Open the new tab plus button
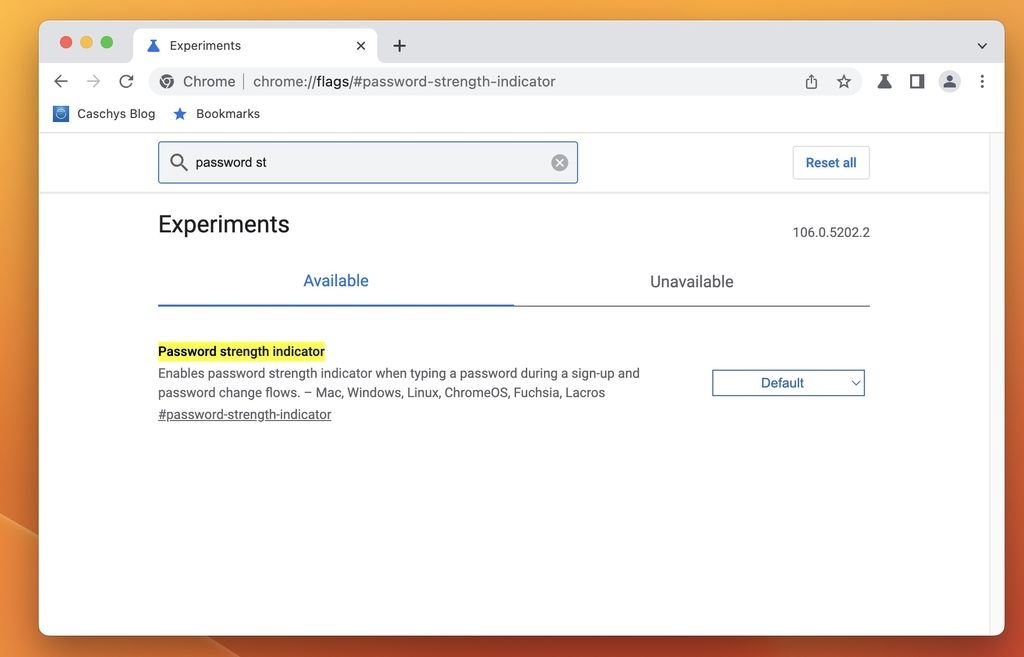The width and height of the screenshot is (1024, 657). pos(400,46)
